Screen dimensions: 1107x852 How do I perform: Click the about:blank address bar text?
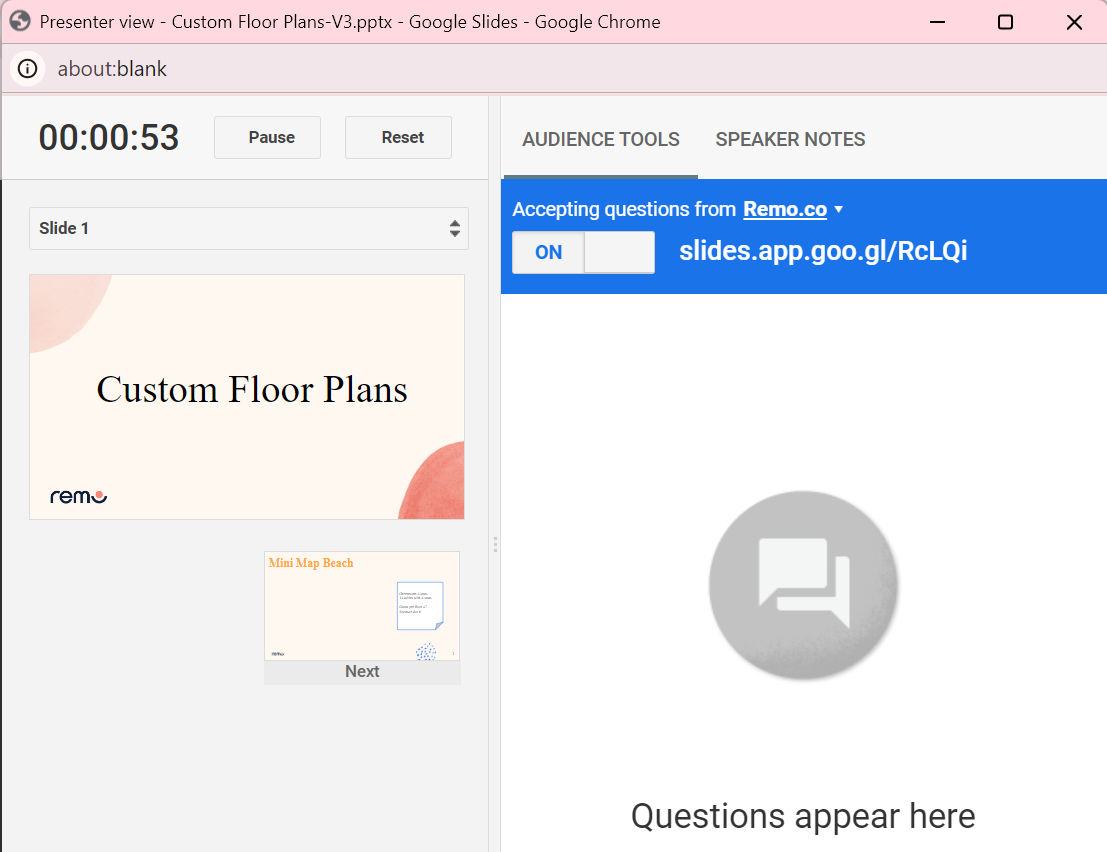coord(112,68)
